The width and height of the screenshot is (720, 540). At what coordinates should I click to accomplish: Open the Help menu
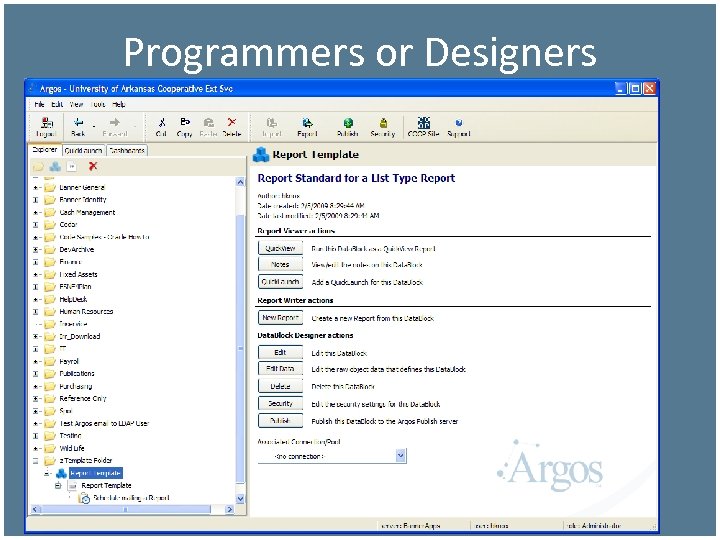118,104
